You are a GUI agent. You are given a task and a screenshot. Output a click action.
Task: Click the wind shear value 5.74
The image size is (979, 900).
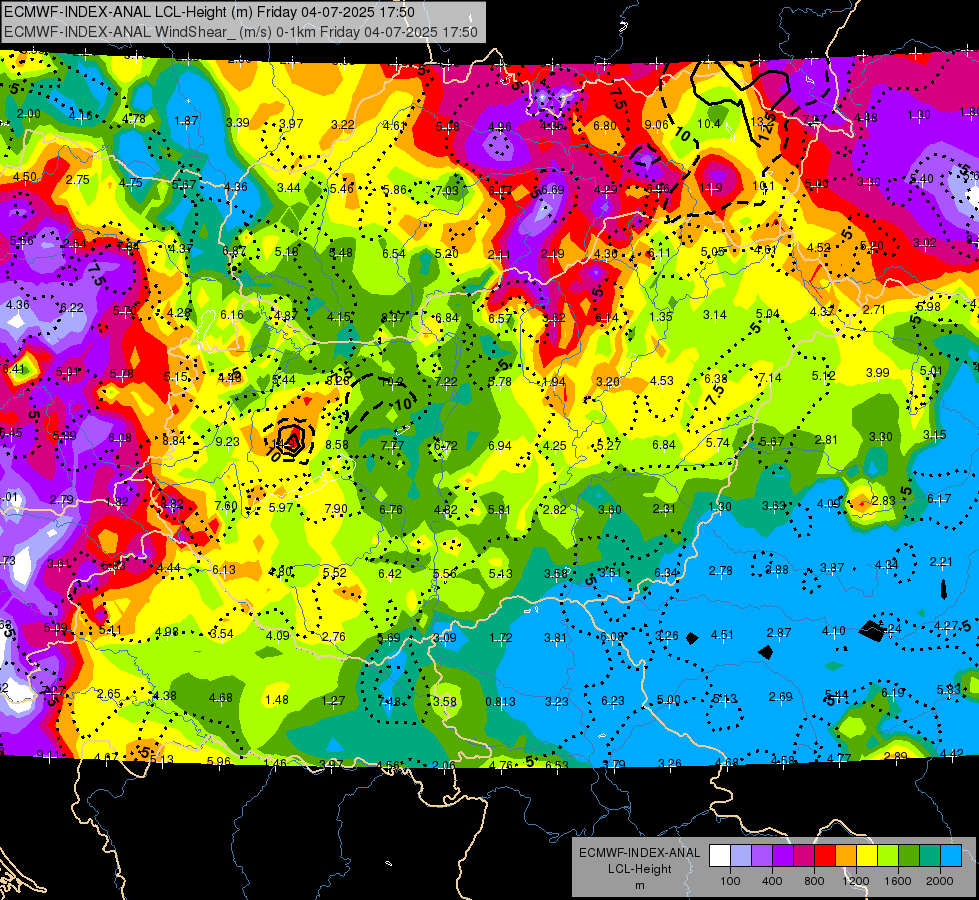coord(717,442)
